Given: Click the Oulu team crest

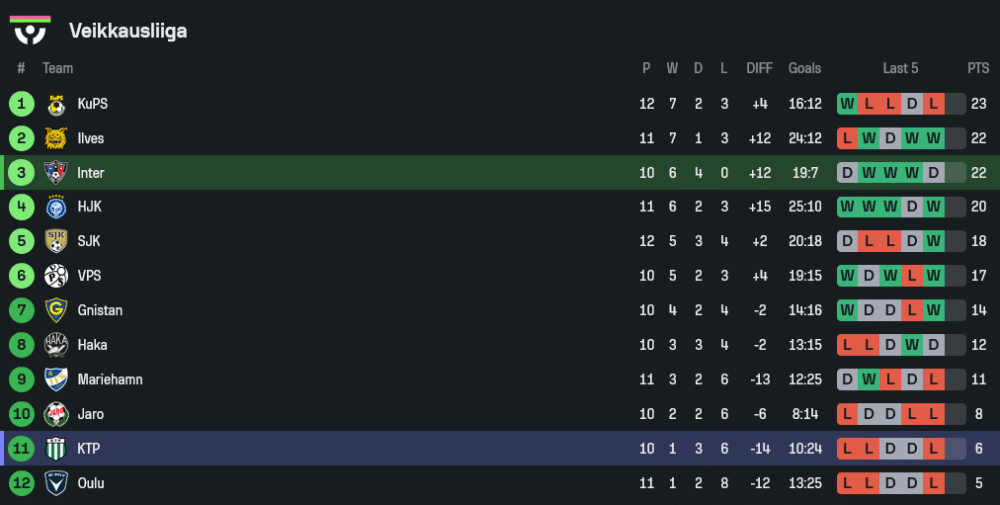Looking at the screenshot, I should click(56, 483).
